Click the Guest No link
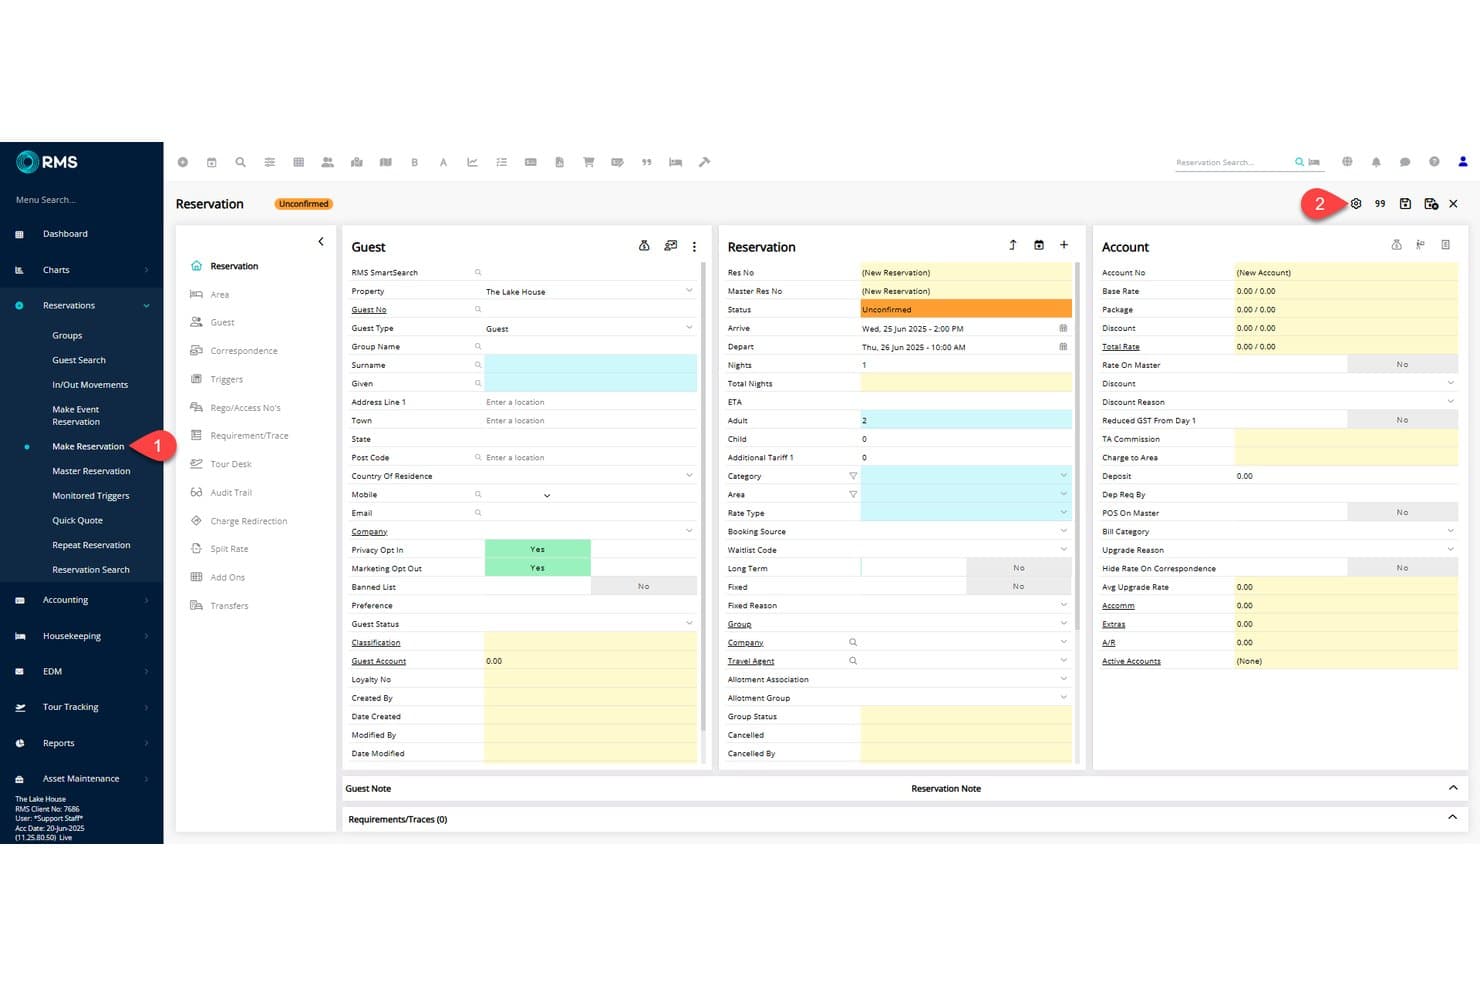Screen dimensions: 1480x987 coord(369,310)
